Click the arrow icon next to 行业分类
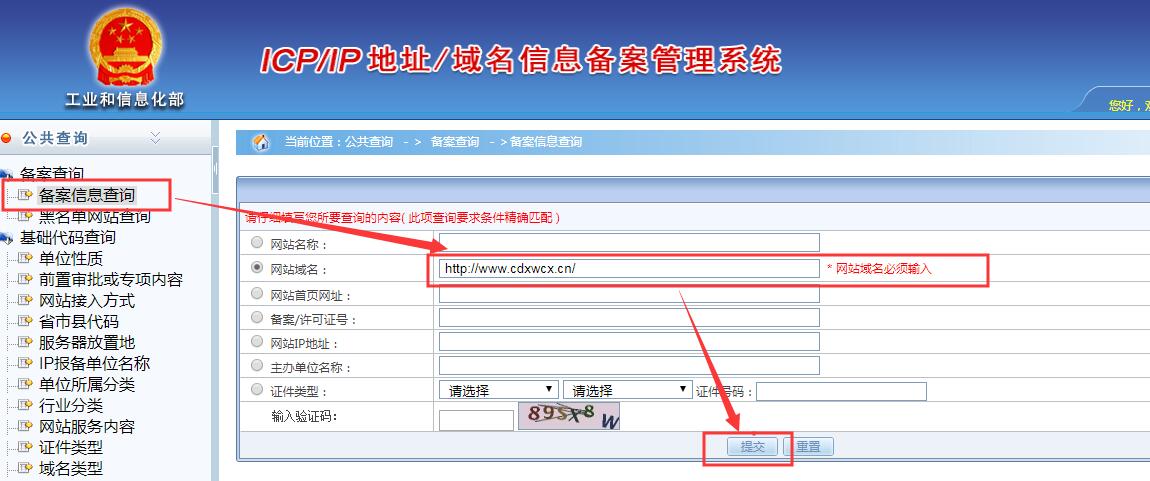Image resolution: width=1150 pixels, height=481 pixels. coord(26,405)
